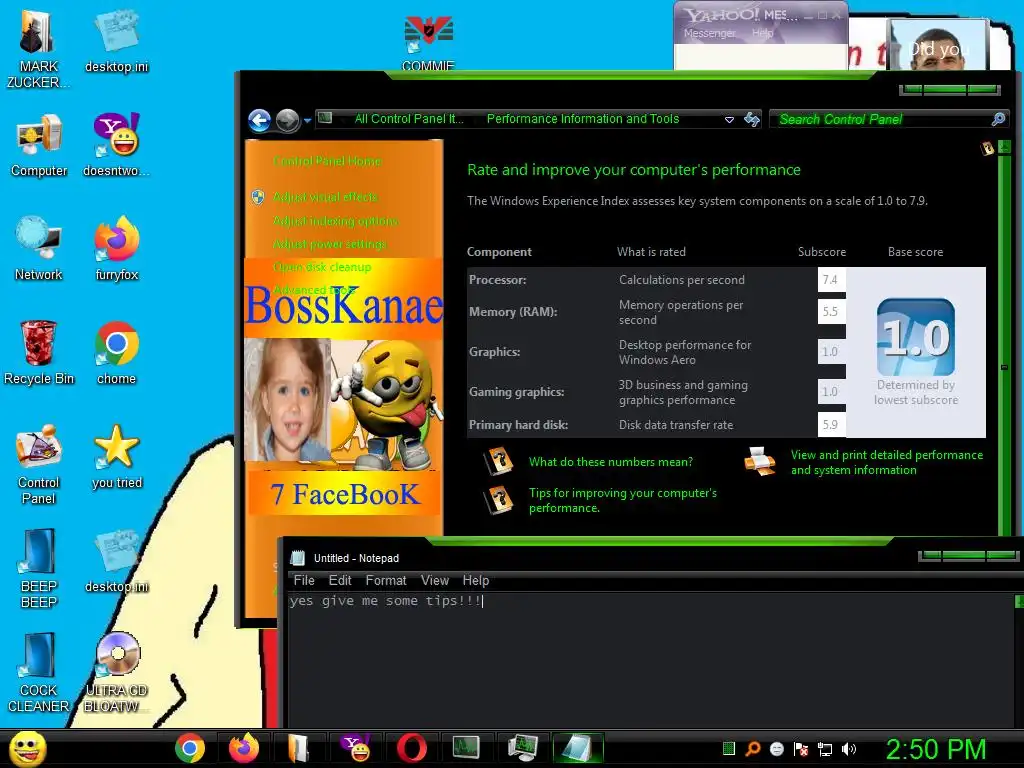Open the Yahoo Messenger 'Messenger' menu
Image resolution: width=1024 pixels, height=768 pixels.
click(x=710, y=33)
